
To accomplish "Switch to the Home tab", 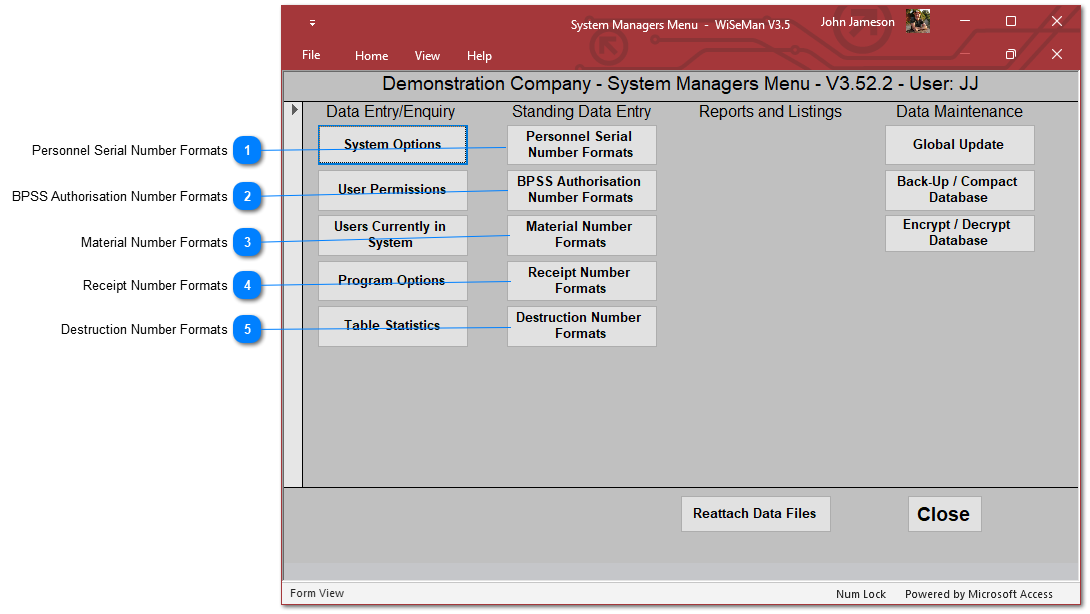I will pyautogui.click(x=371, y=56).
